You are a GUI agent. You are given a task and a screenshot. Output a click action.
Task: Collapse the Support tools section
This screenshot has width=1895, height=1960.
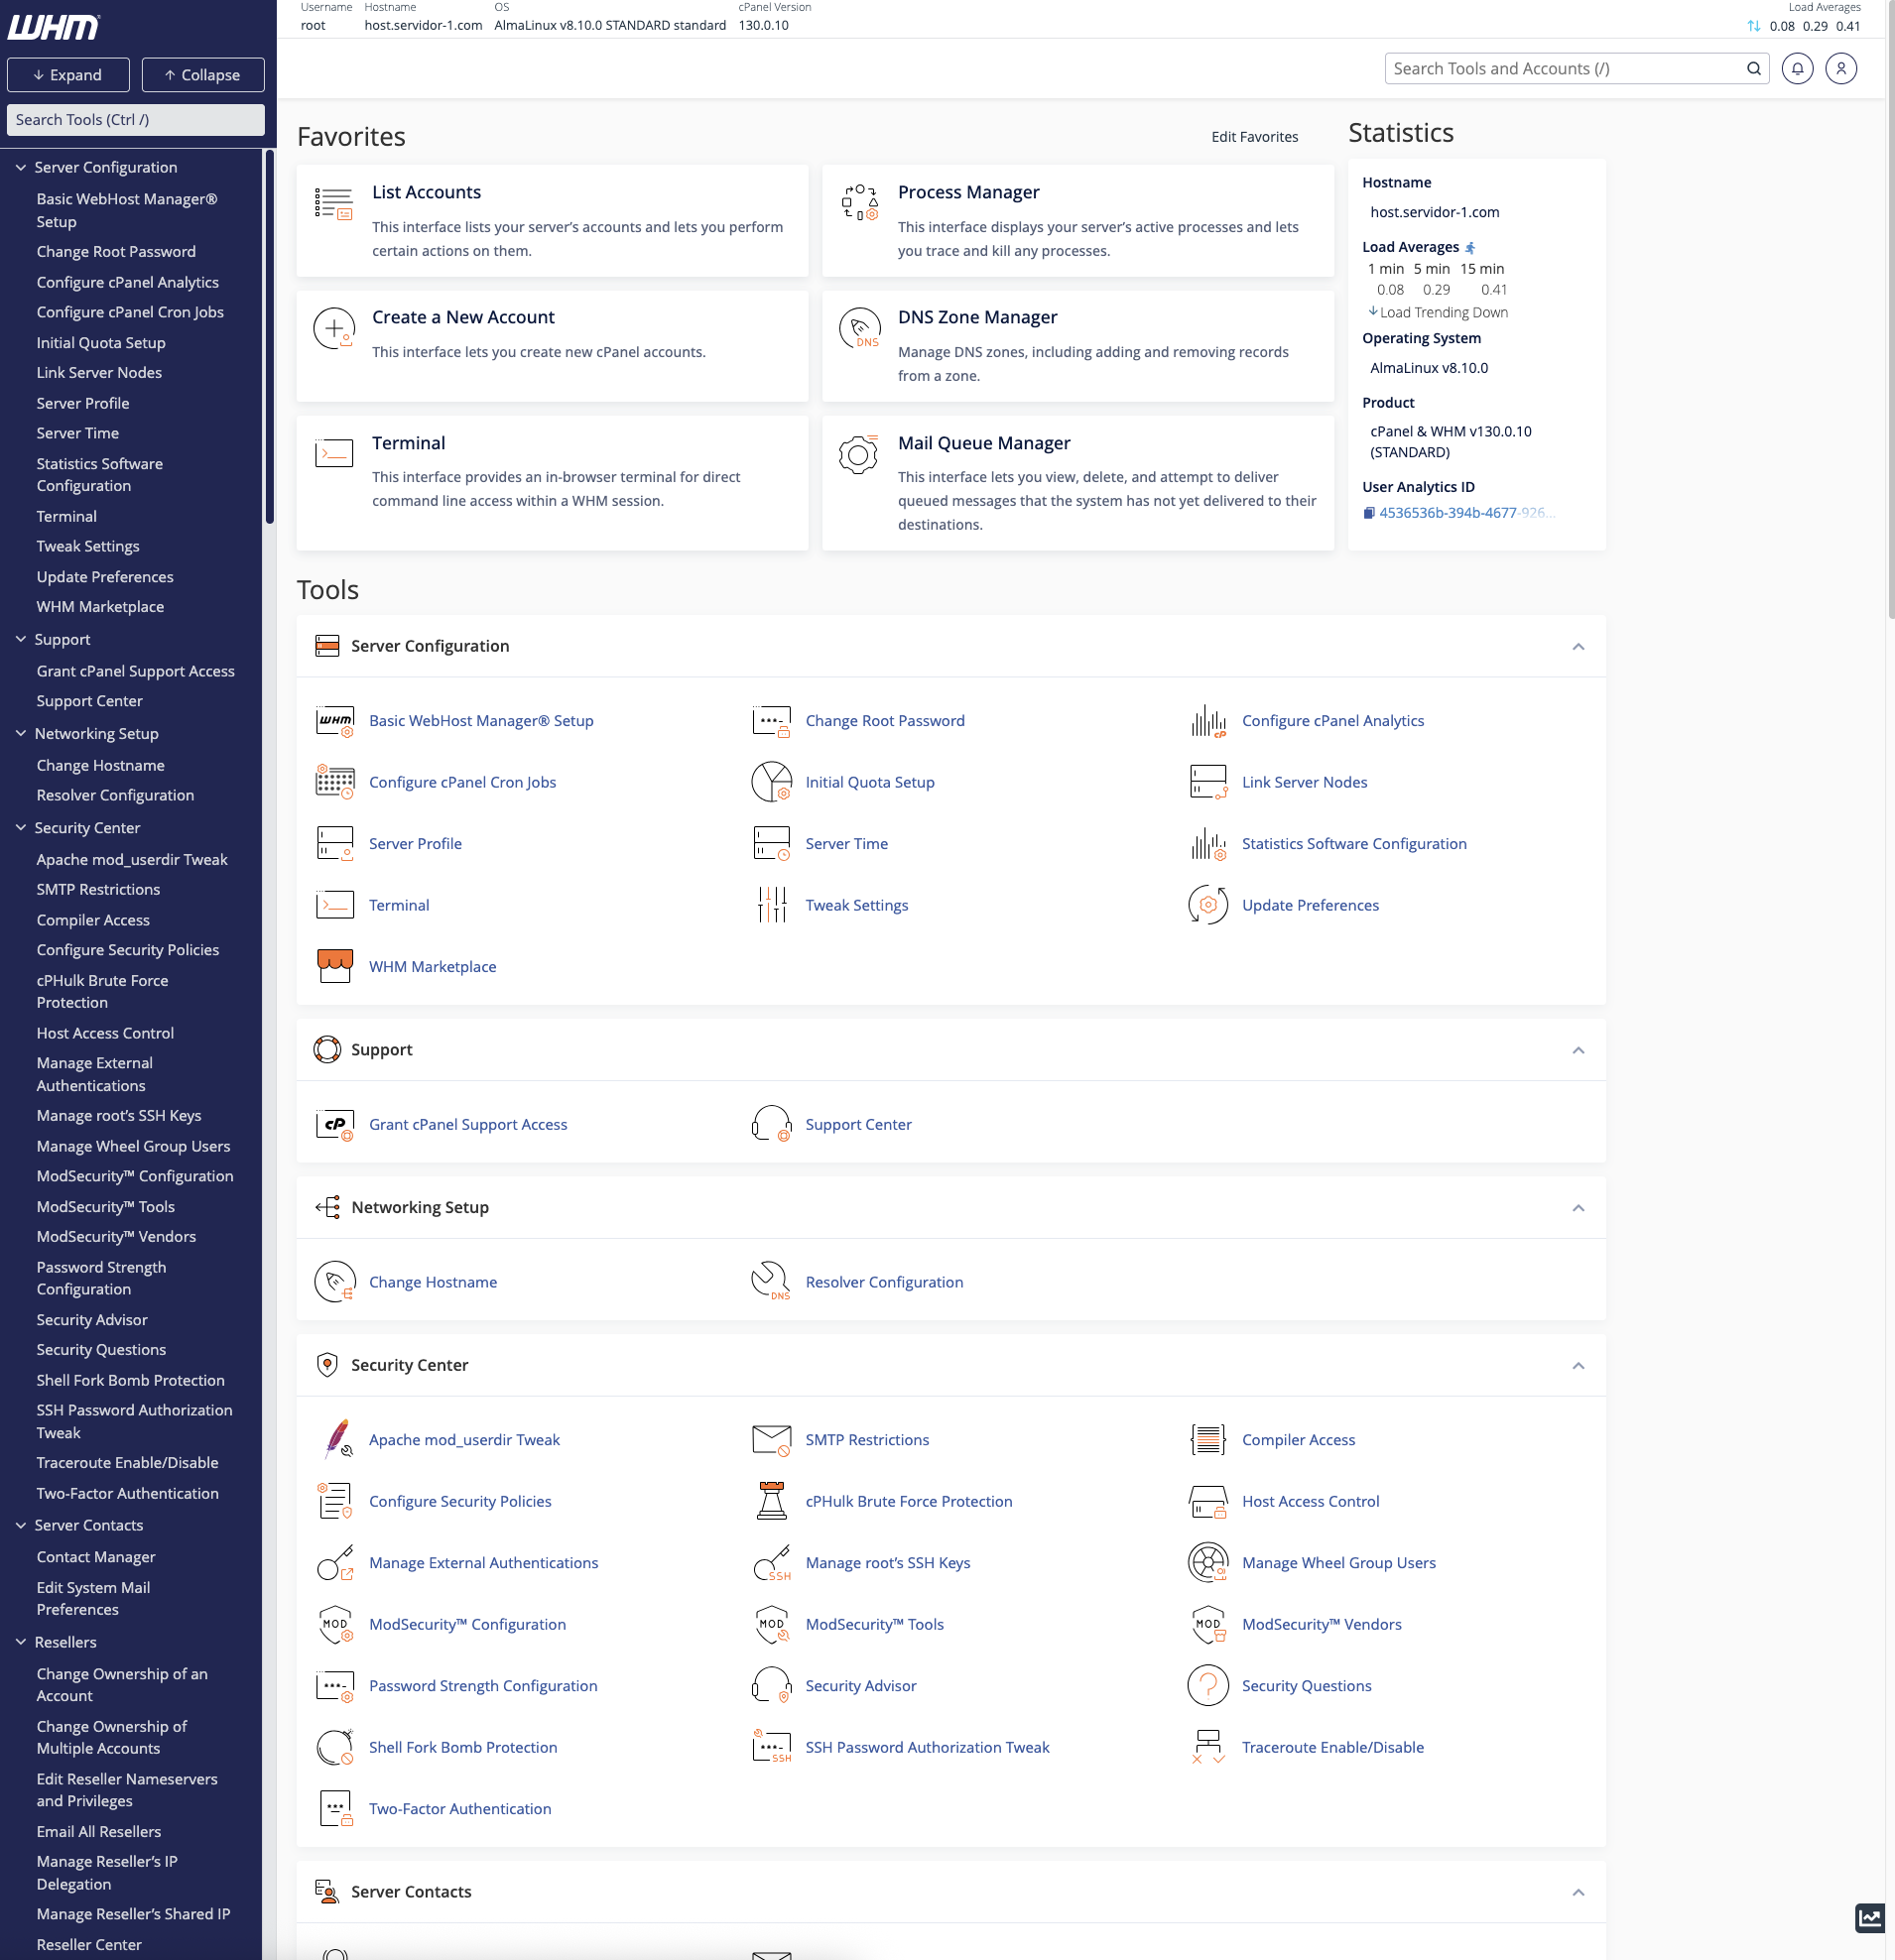click(x=1578, y=1050)
